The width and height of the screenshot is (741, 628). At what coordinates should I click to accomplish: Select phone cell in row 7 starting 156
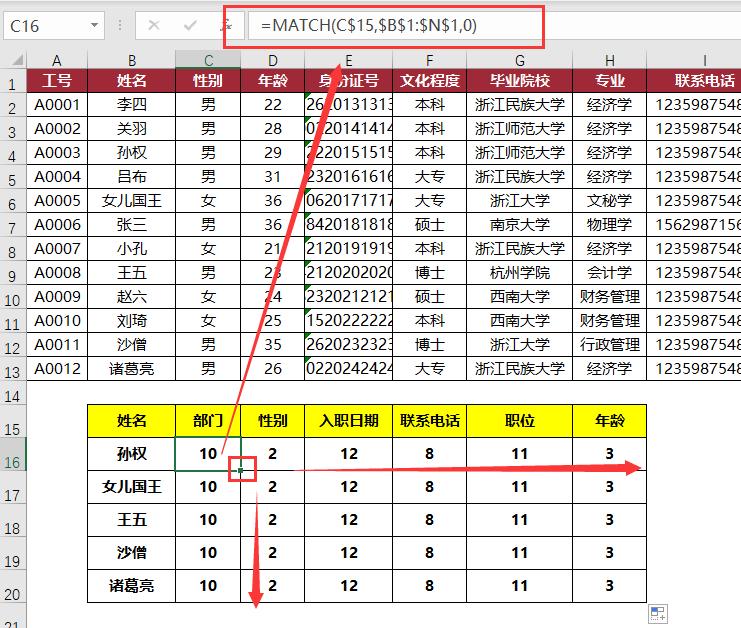pos(694,224)
